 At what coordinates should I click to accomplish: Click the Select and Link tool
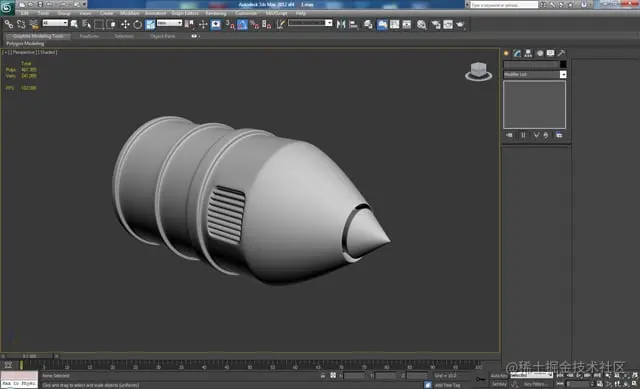pos(9,24)
